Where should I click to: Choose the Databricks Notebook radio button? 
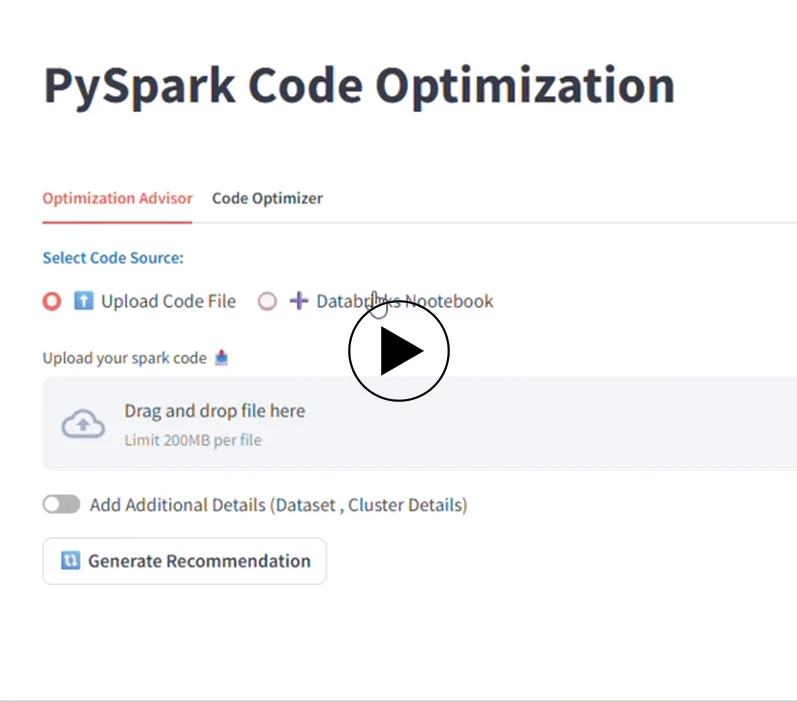coord(267,301)
